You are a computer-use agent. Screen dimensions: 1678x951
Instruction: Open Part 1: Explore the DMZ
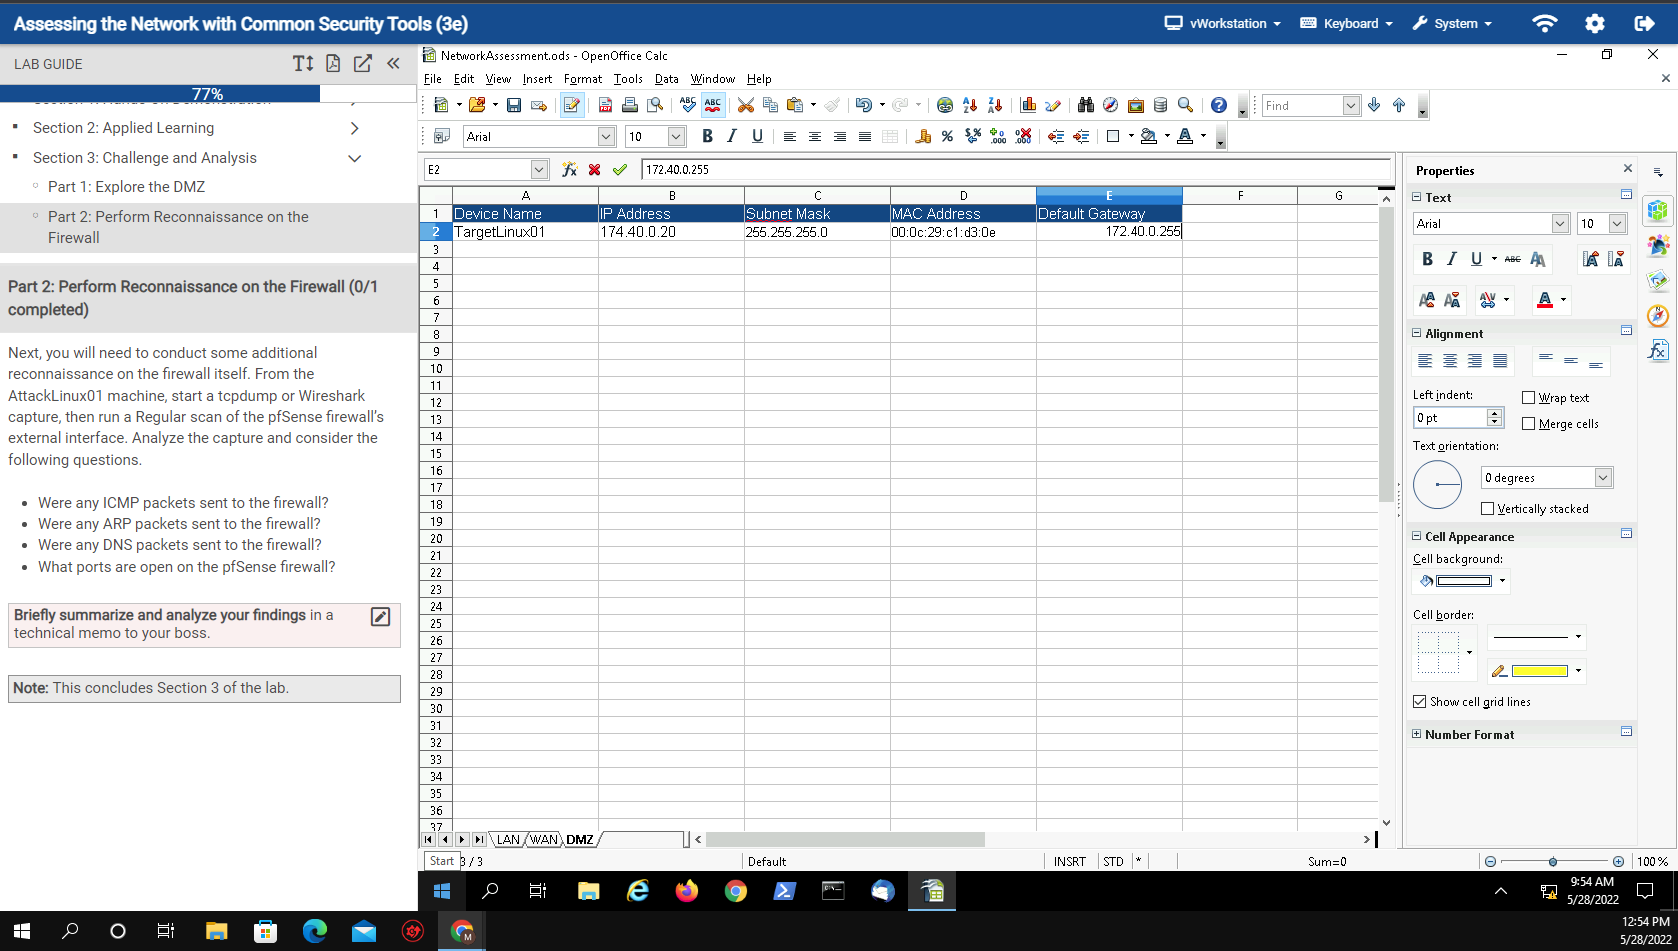126,187
